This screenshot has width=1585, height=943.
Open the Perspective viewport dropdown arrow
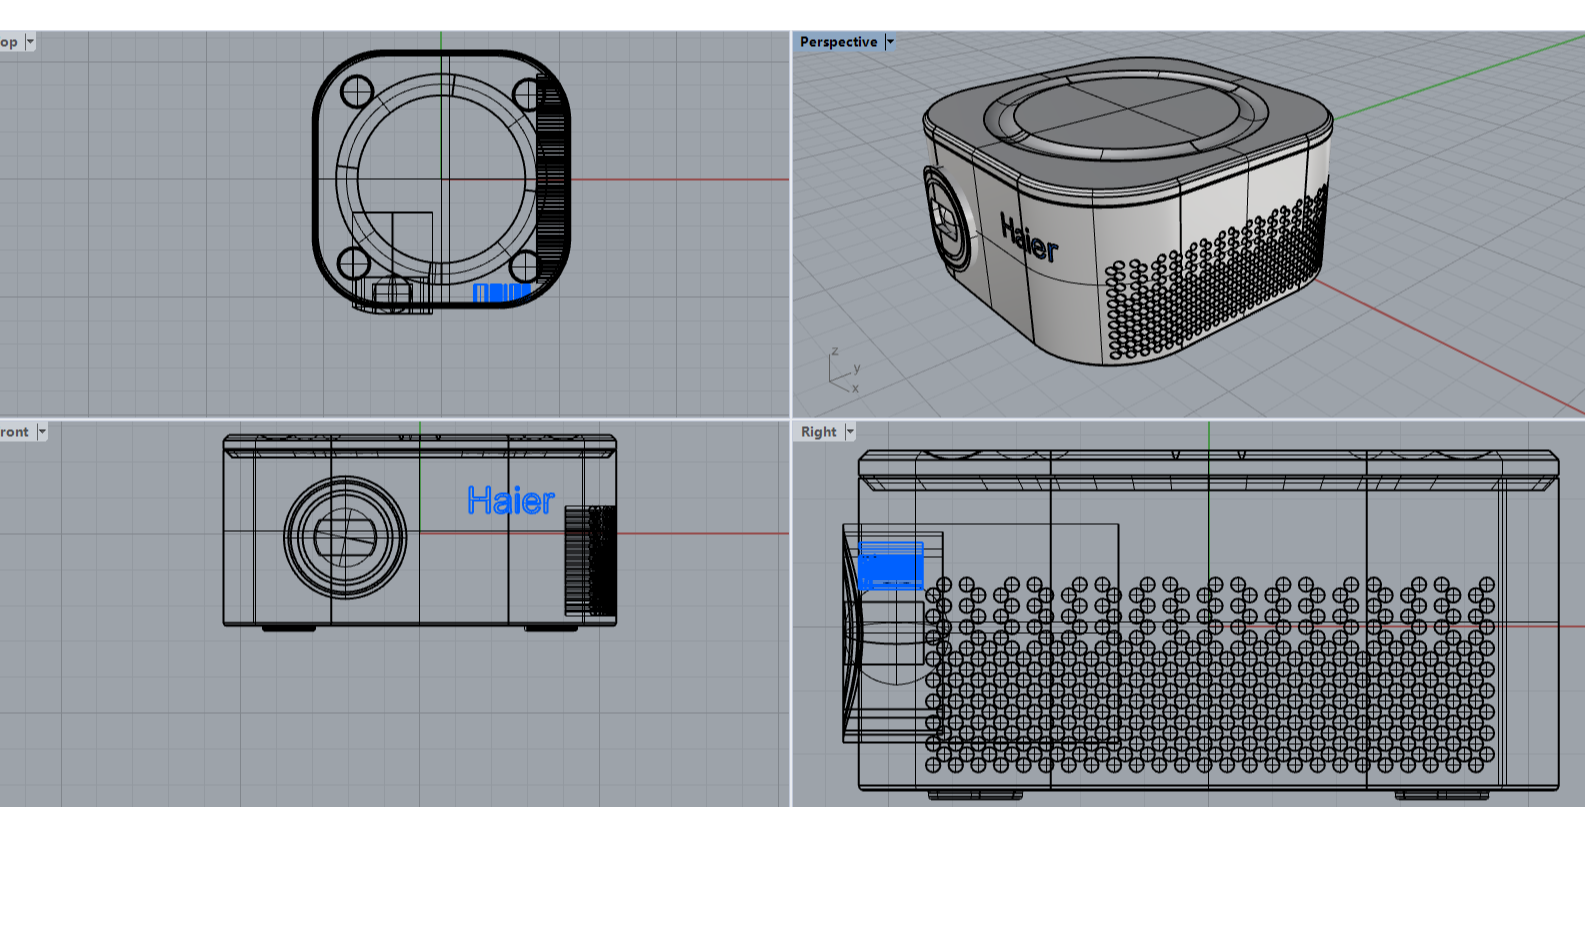click(890, 42)
